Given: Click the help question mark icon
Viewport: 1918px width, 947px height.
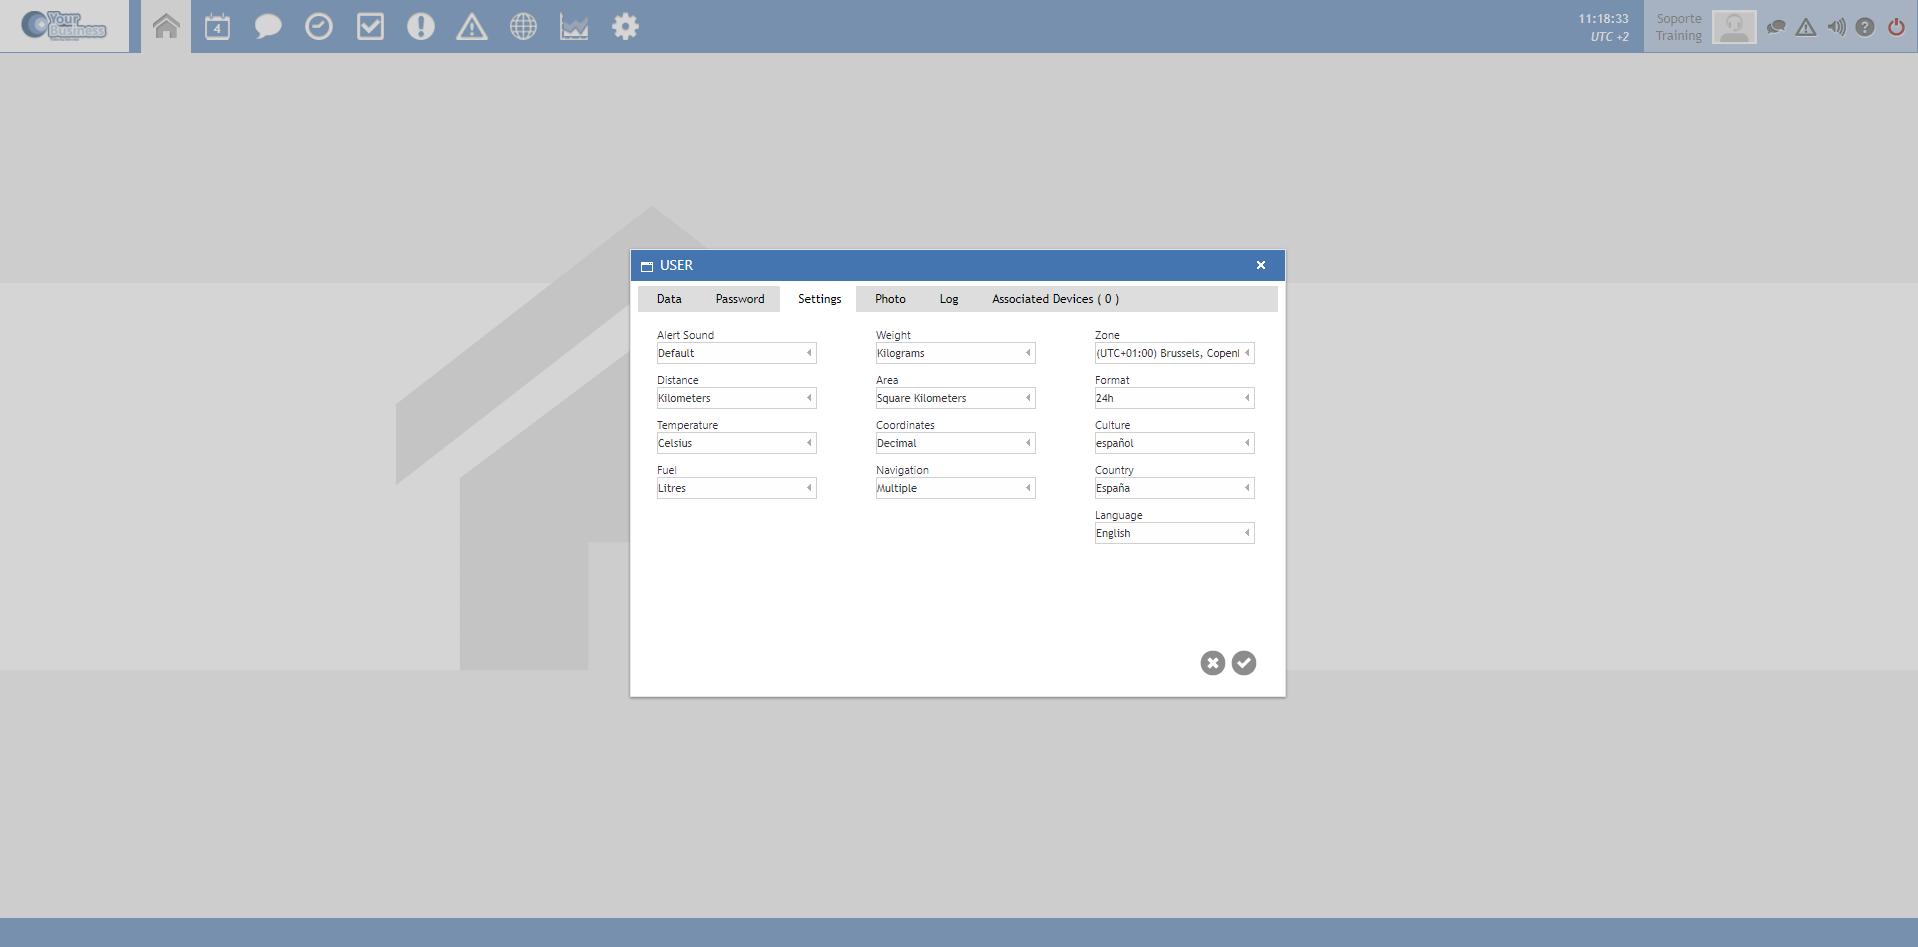Looking at the screenshot, I should (1865, 27).
